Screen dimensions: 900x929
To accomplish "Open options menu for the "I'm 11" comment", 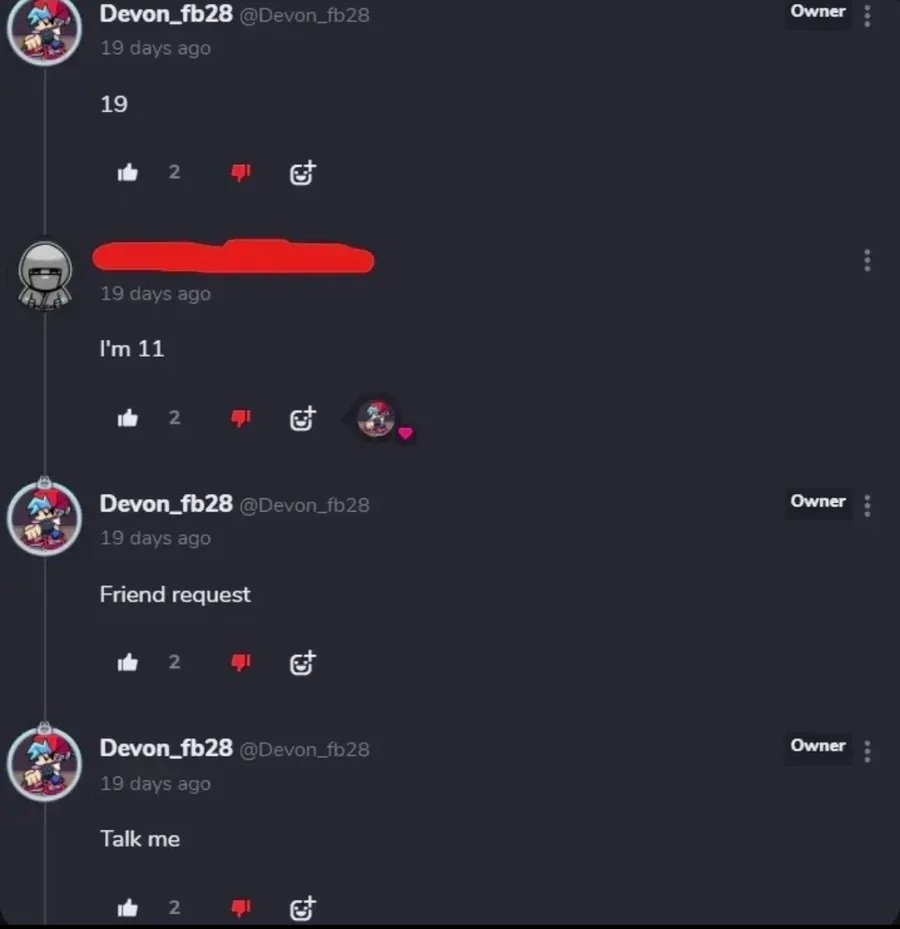I will click(x=867, y=261).
